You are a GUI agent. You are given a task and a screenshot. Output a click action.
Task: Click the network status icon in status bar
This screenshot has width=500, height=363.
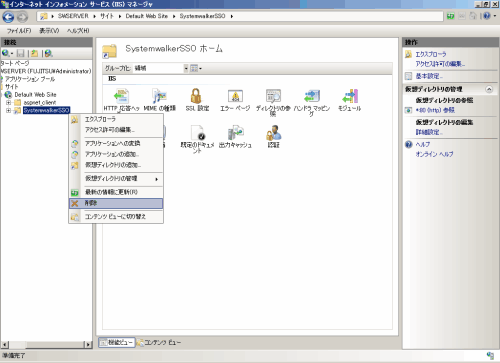point(490,355)
